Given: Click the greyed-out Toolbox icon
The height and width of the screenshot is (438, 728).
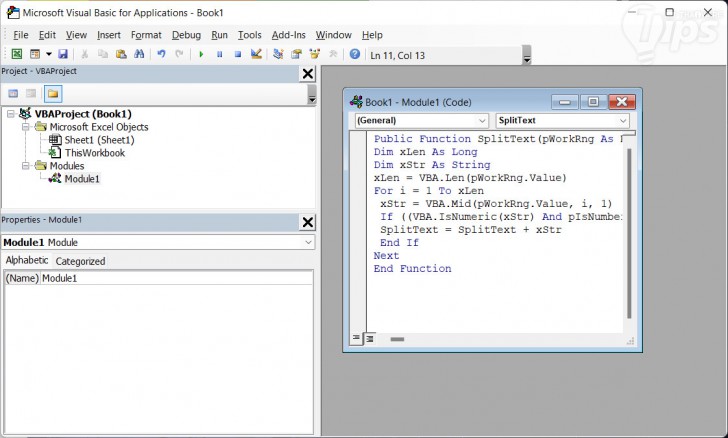Looking at the screenshot, I should tap(333, 54).
